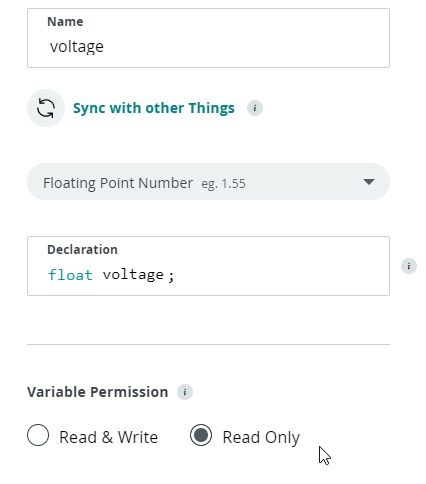Click info icon beside Variable Permission

click(185, 392)
